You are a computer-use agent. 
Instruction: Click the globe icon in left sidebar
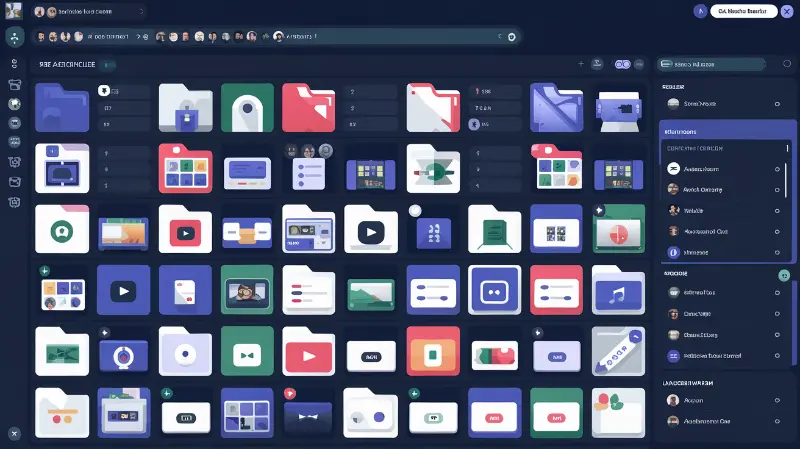coord(14,104)
